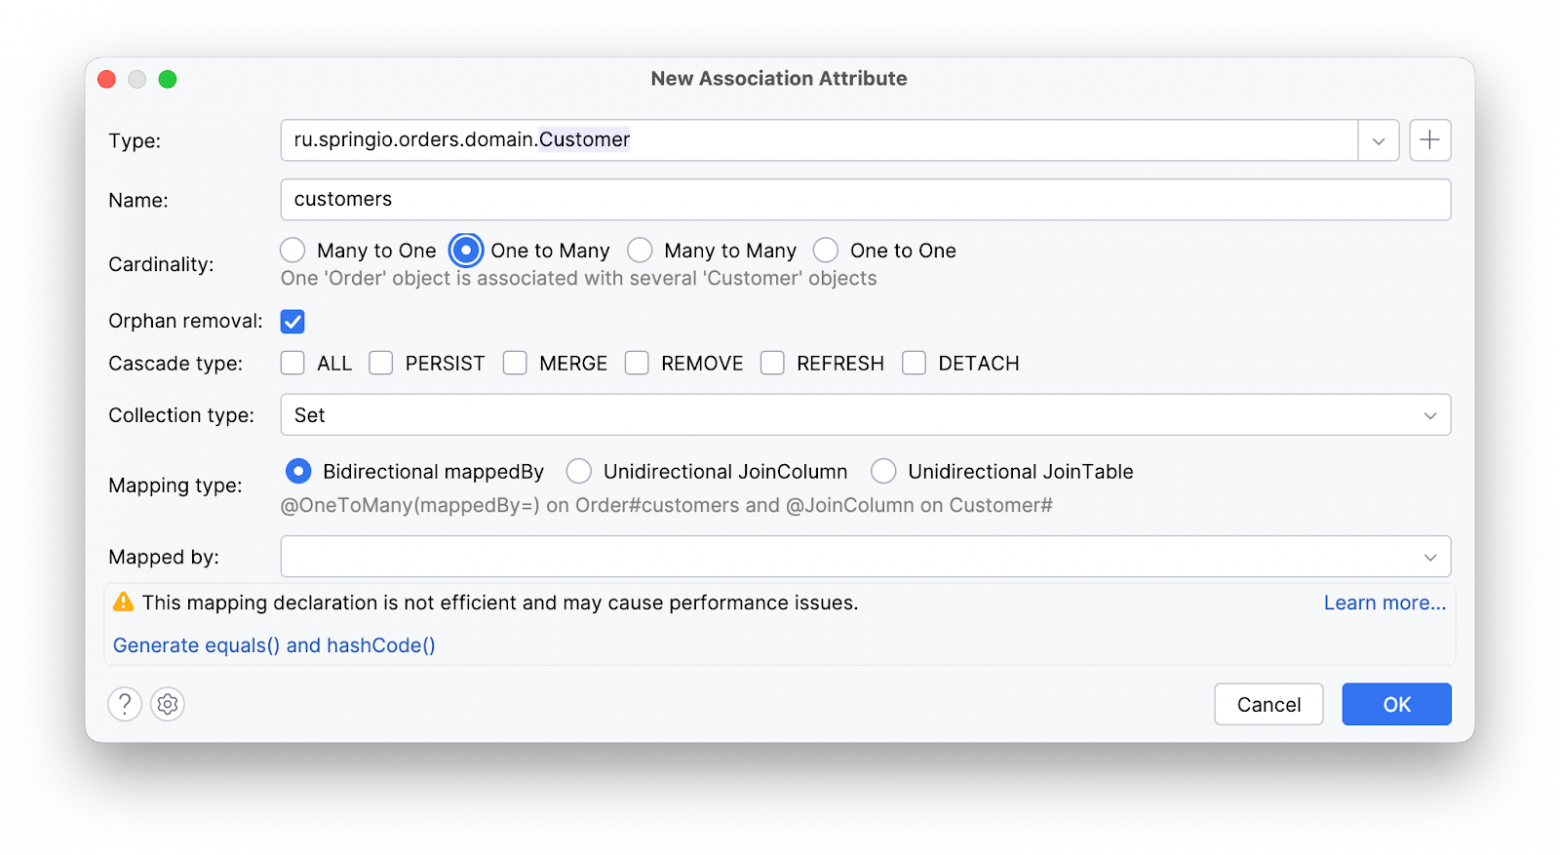Choose Many to Many cardinality
The image size is (1560, 855).
640,250
